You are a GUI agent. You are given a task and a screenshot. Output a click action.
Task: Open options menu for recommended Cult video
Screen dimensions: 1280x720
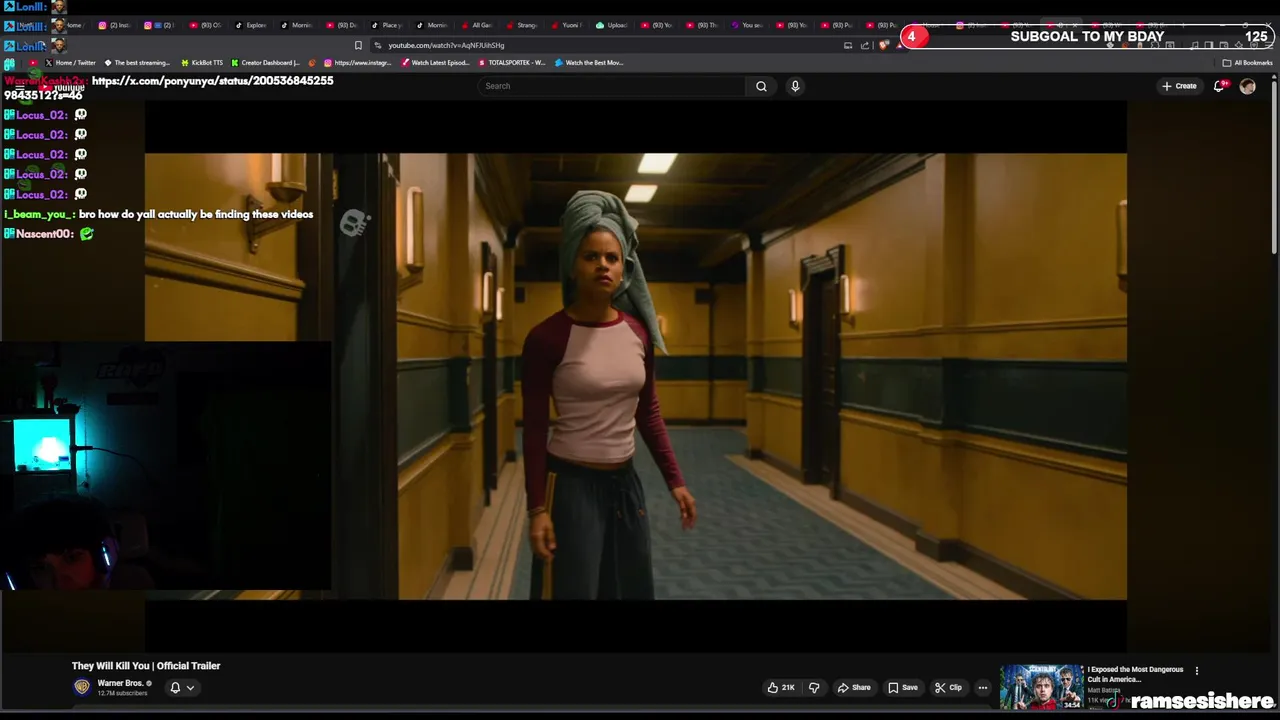tap(1197, 671)
